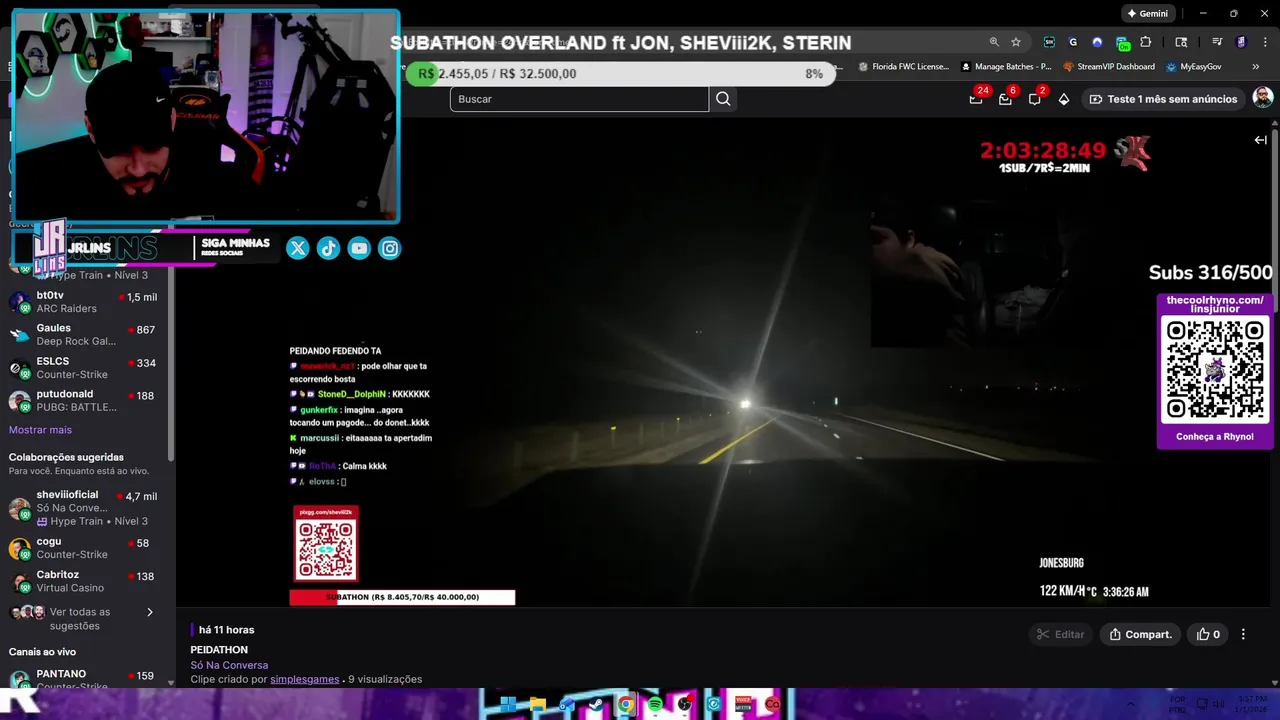Like the clip with thumbs up
Screen dimensions: 1280x720
(1208, 634)
